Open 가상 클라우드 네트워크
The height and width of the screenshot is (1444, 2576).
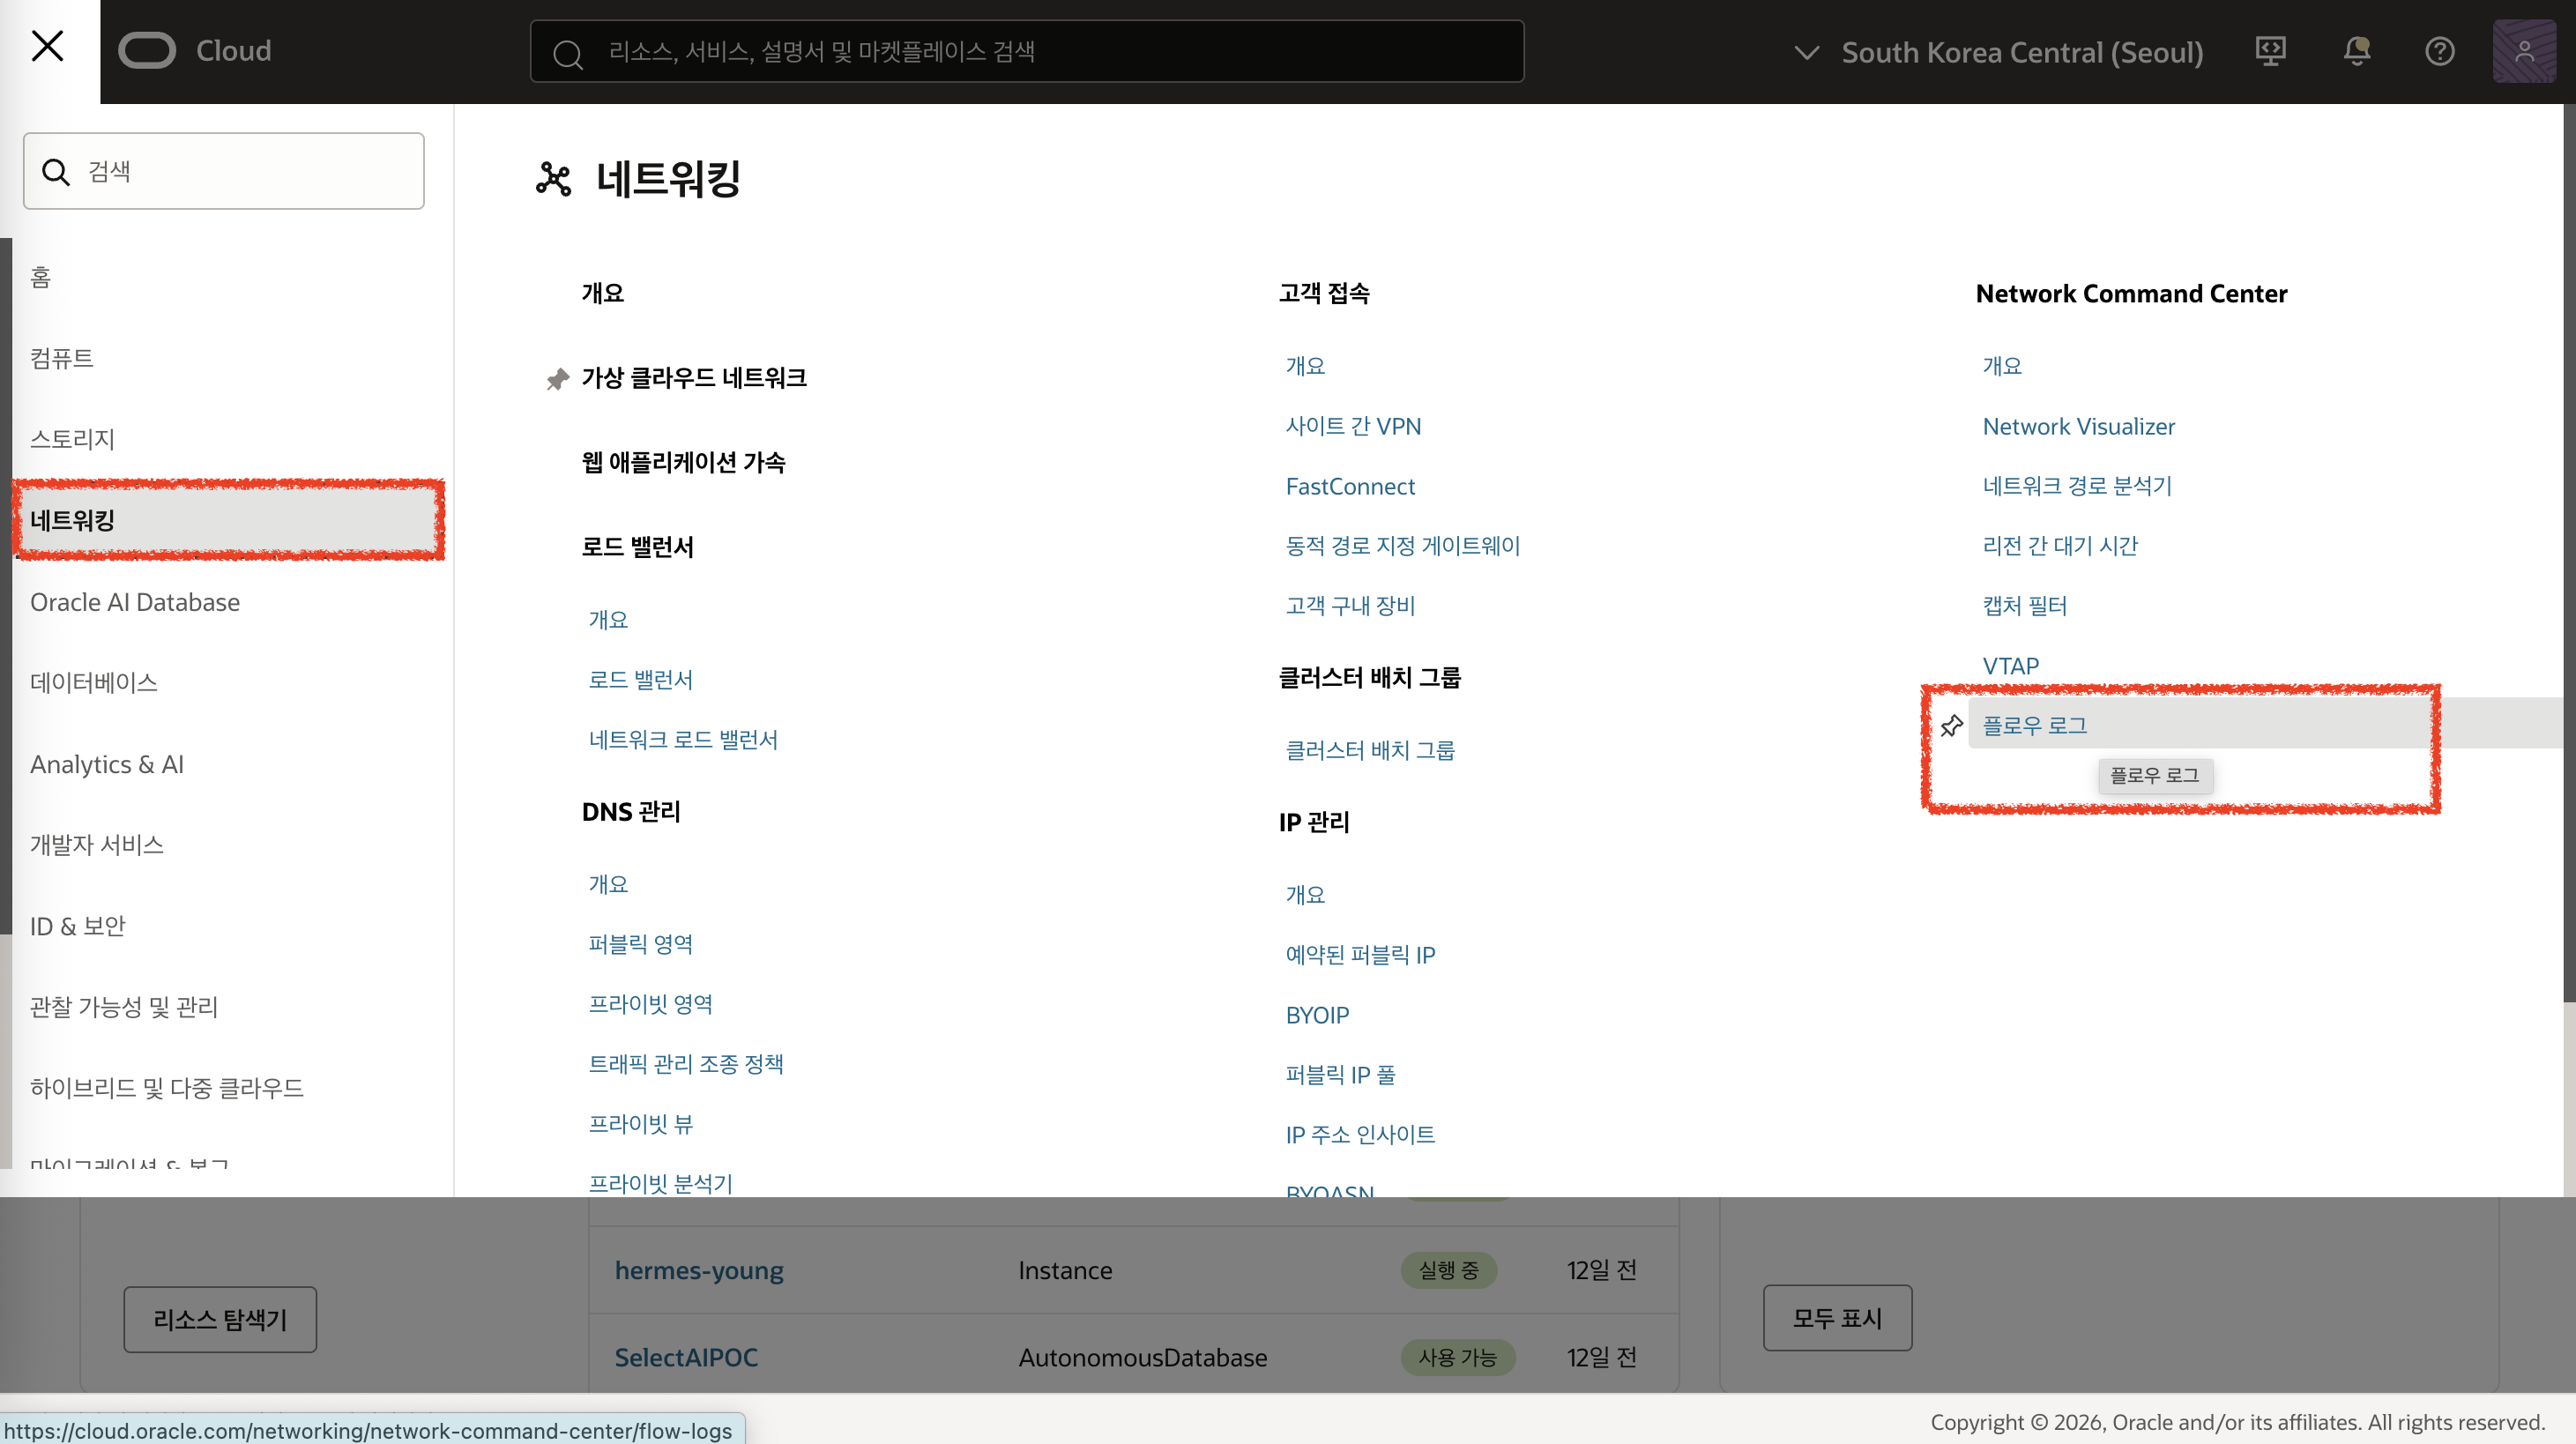694,378
